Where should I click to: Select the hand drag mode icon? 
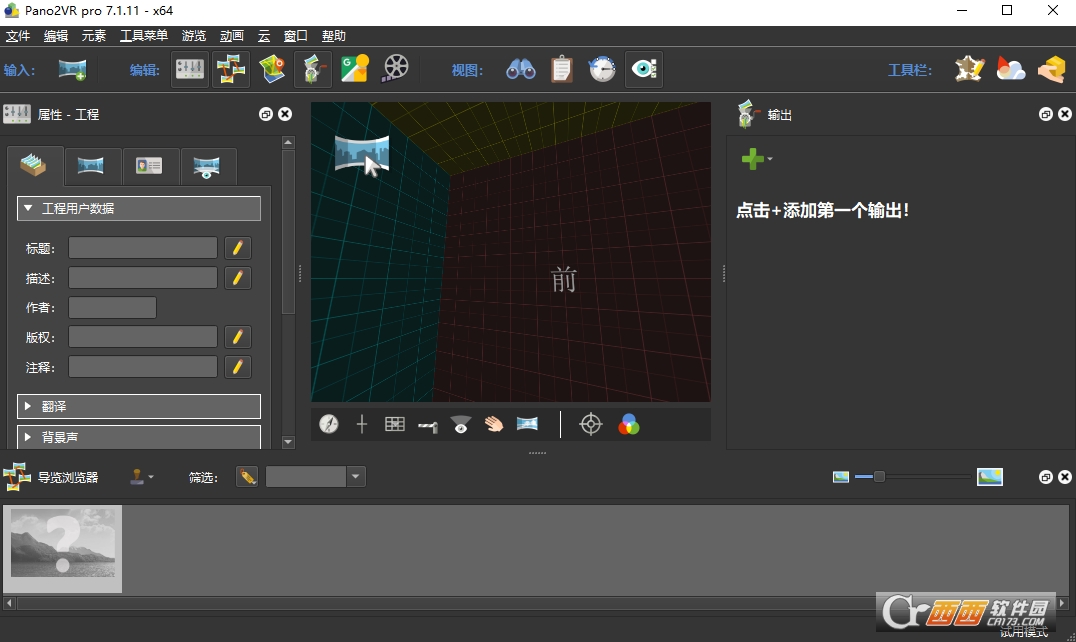[493, 425]
